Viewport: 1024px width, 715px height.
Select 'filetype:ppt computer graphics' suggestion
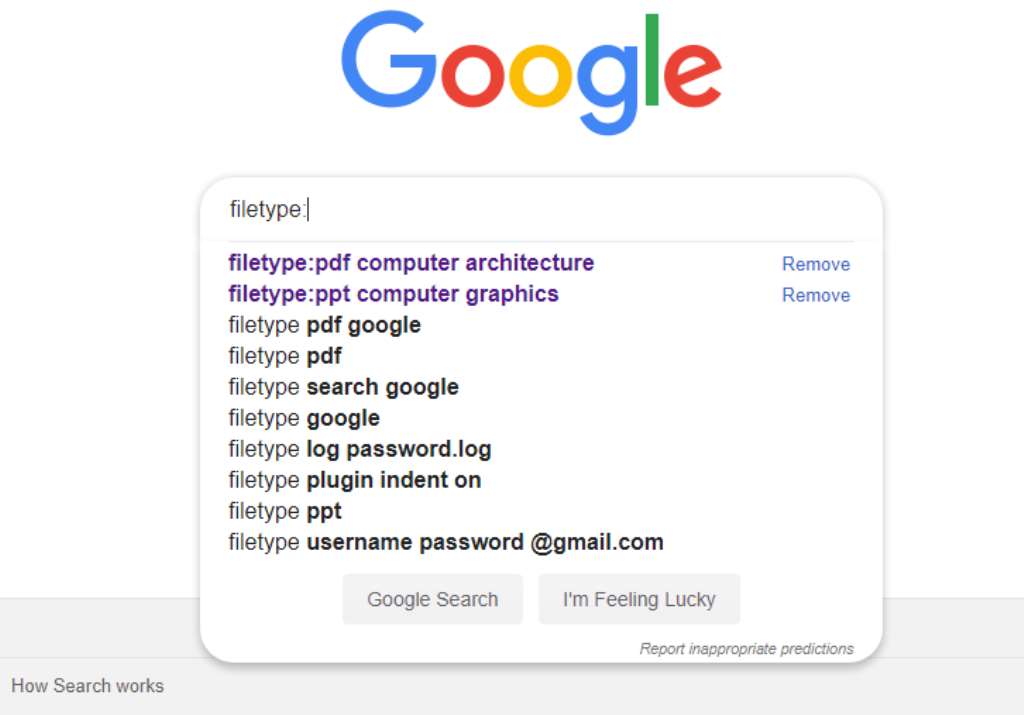click(393, 294)
